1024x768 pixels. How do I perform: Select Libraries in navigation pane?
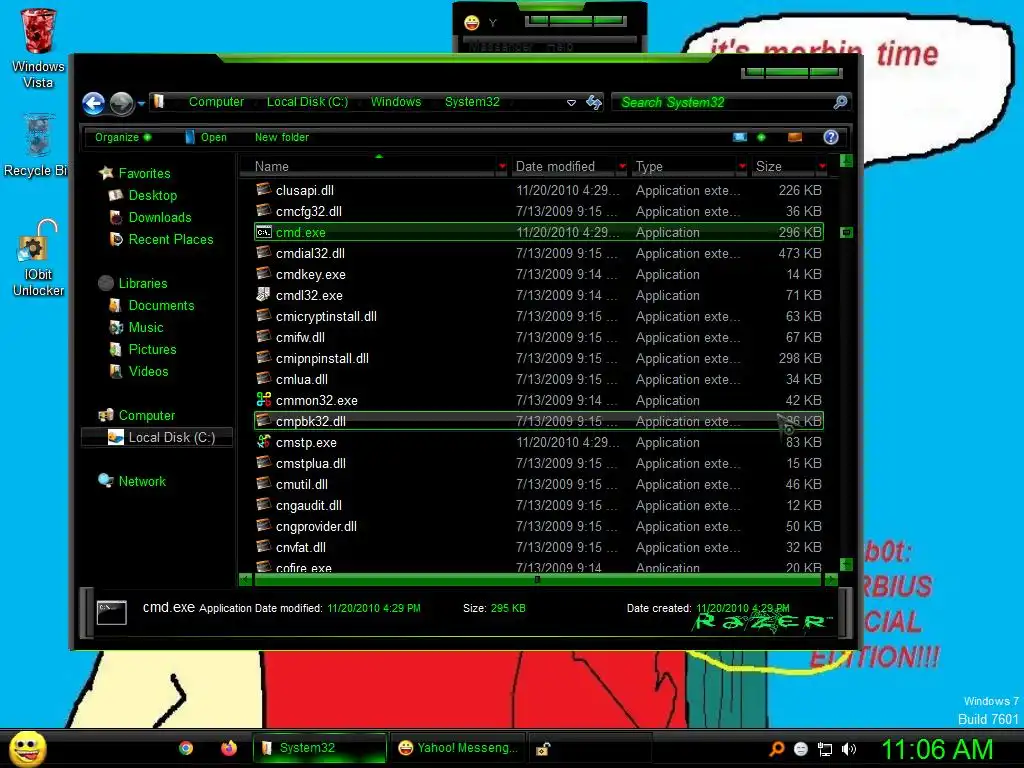pos(143,283)
